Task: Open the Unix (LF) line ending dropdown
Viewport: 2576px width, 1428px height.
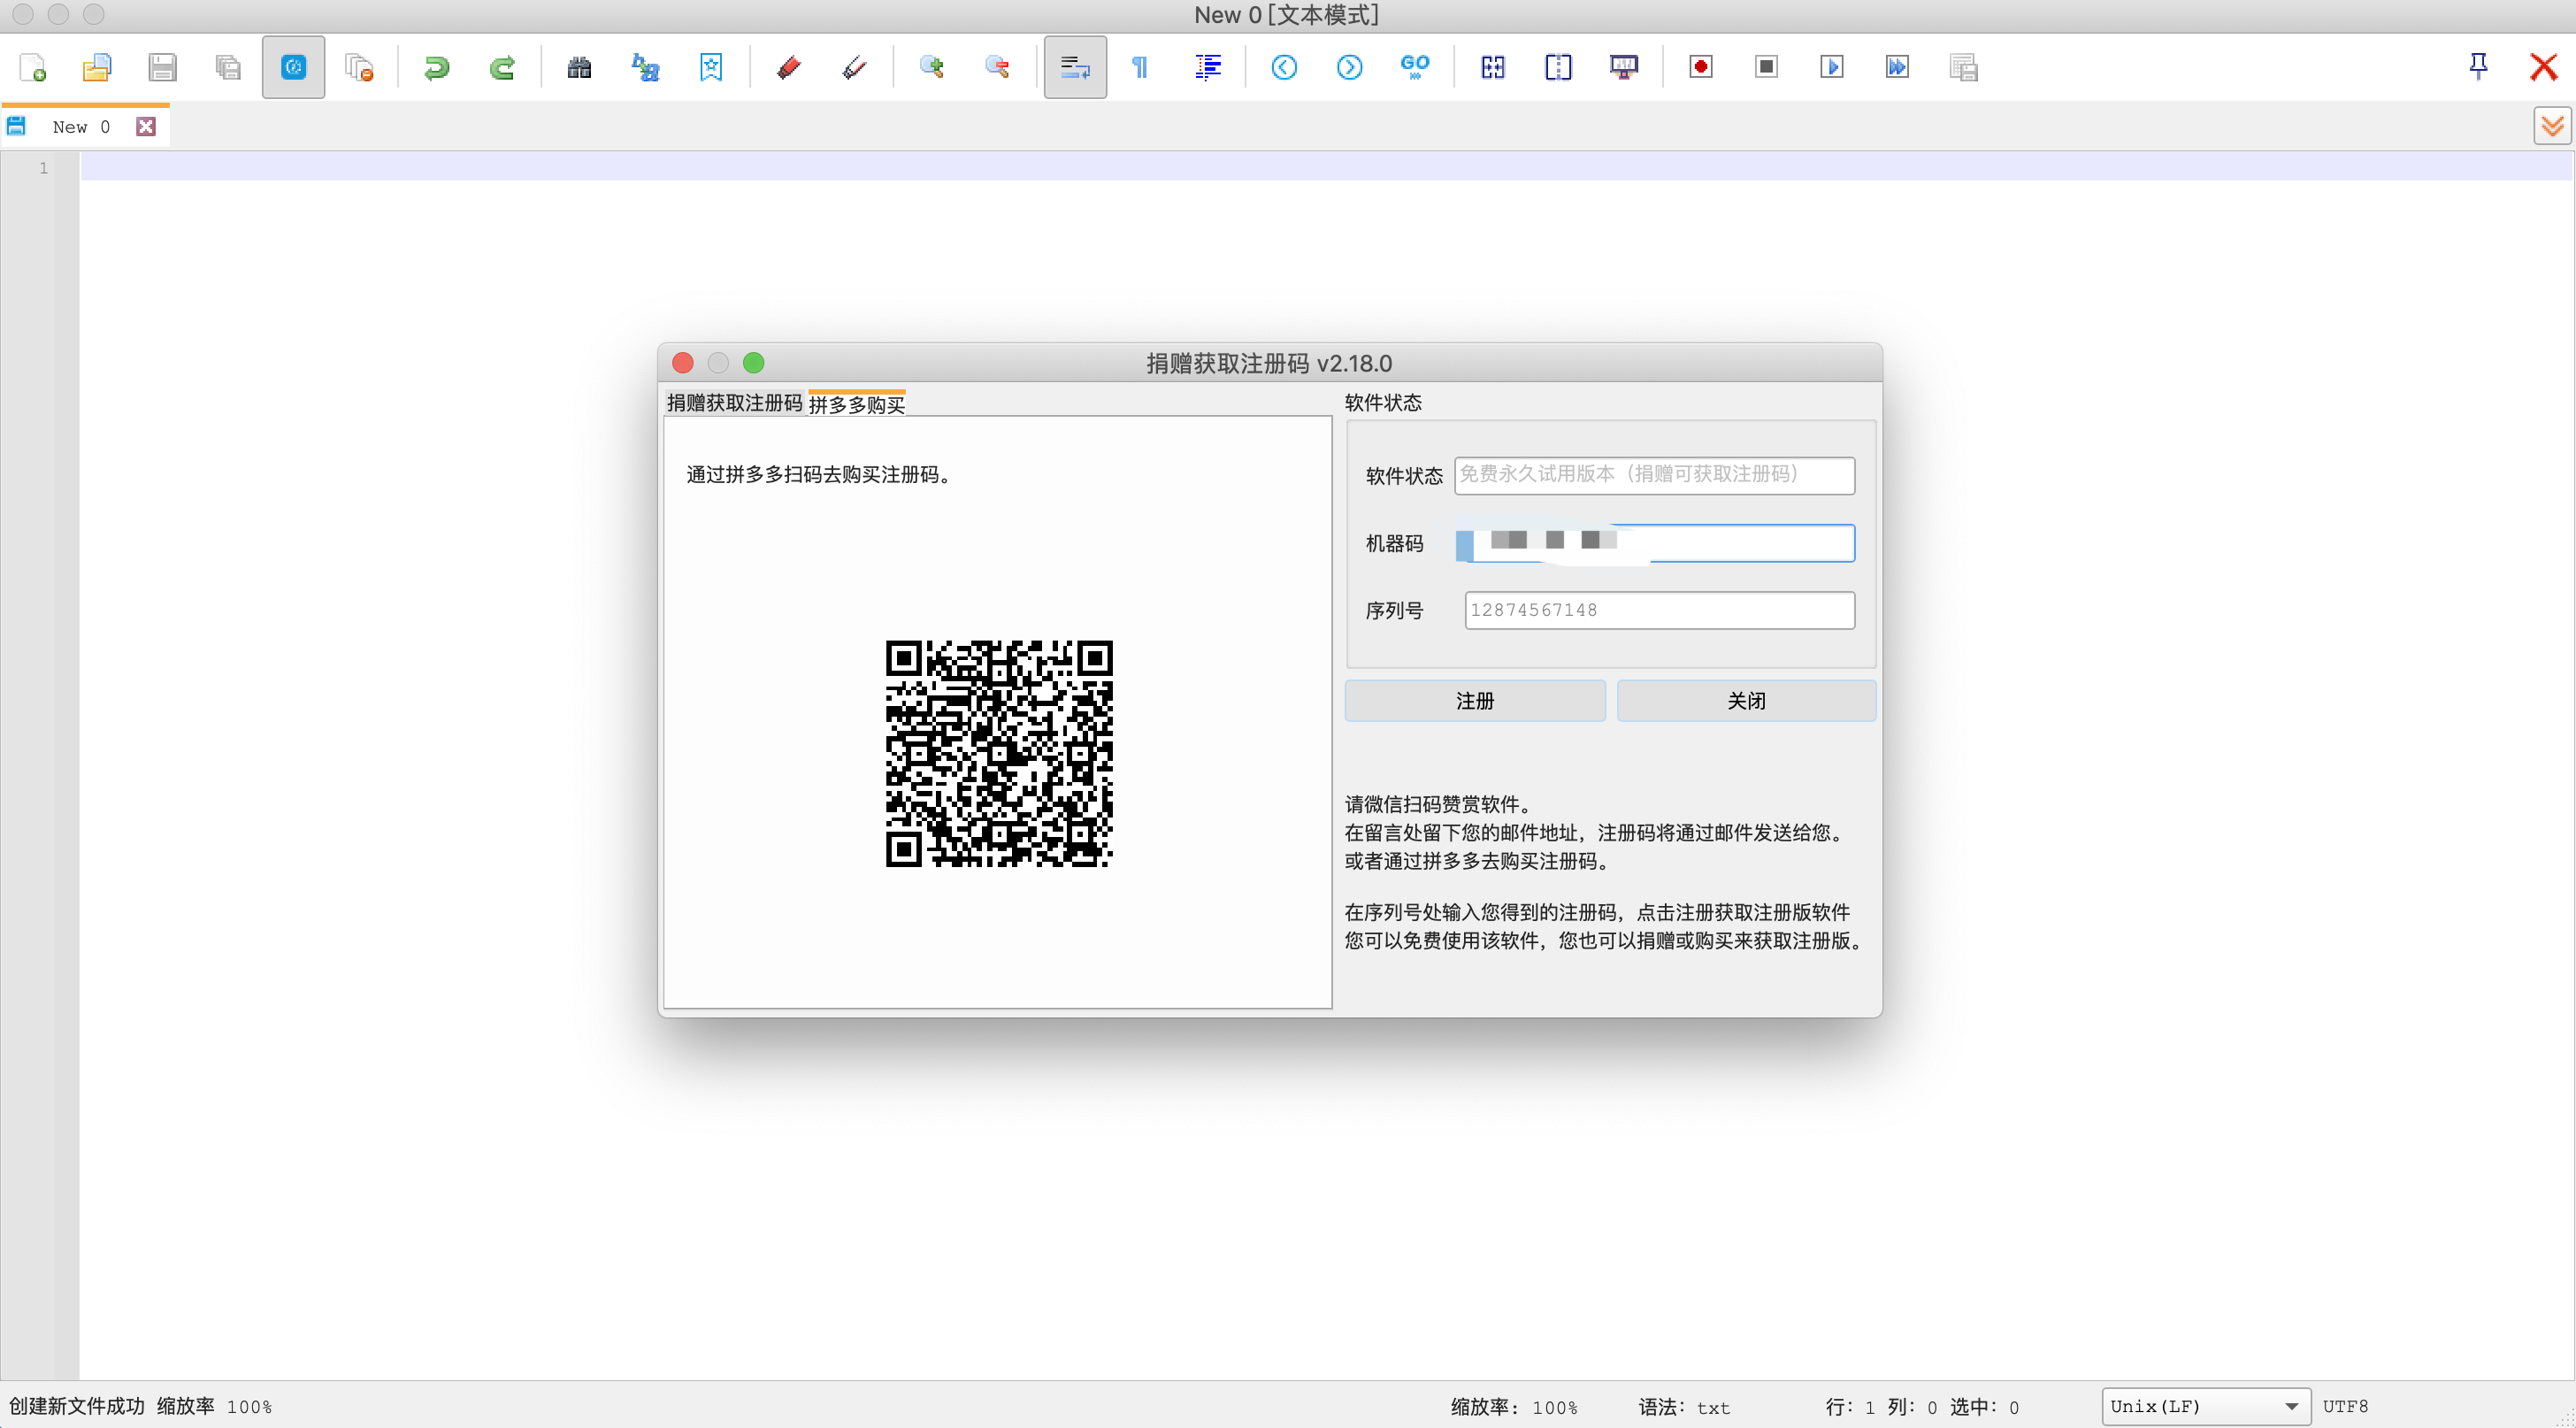Action: click(2206, 1406)
